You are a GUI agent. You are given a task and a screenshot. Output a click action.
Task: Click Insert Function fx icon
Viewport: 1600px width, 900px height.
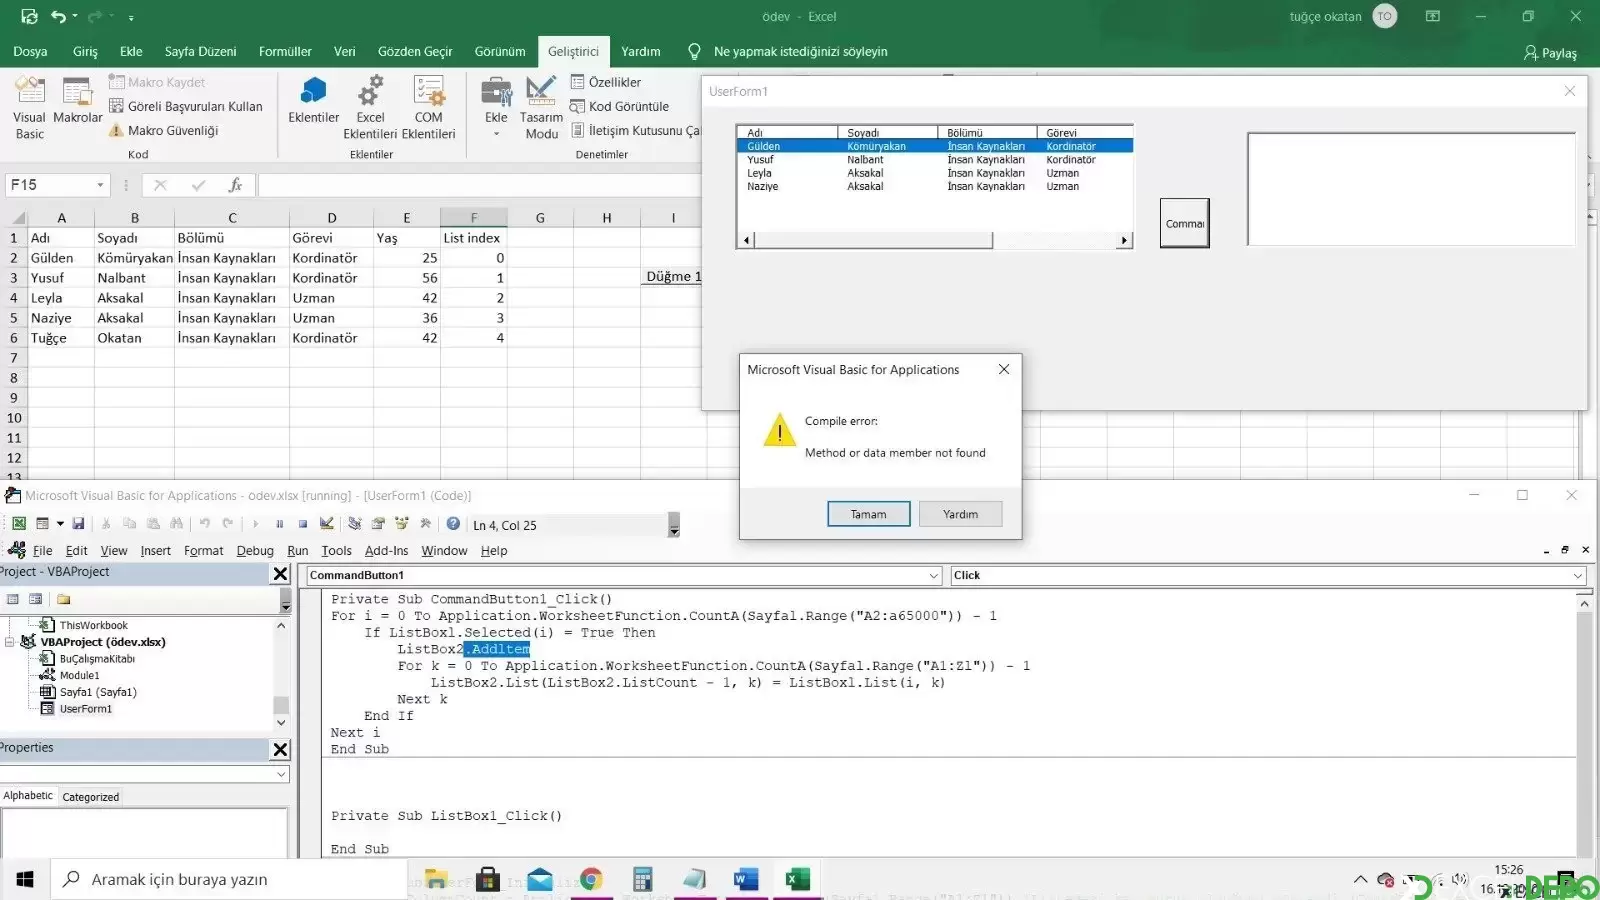pos(235,185)
